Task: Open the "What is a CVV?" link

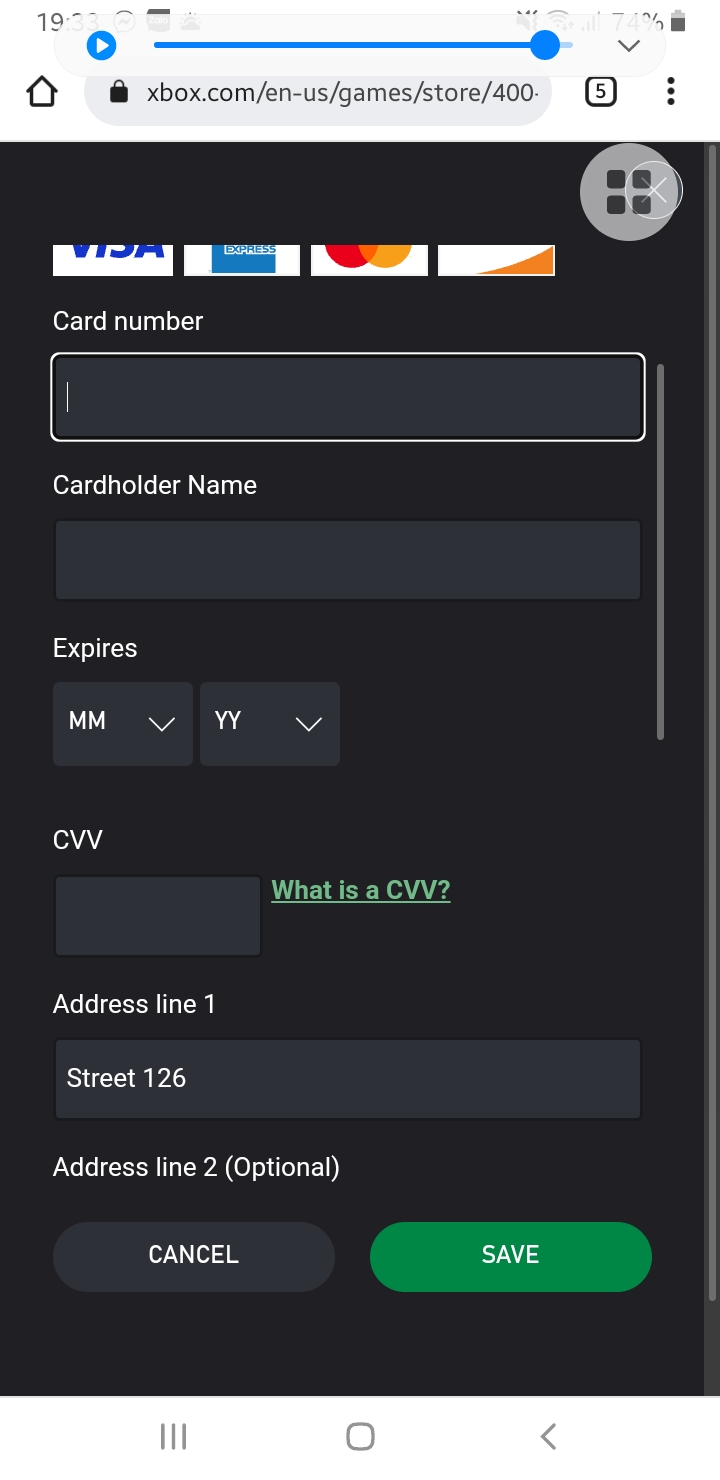Action: 361,890
